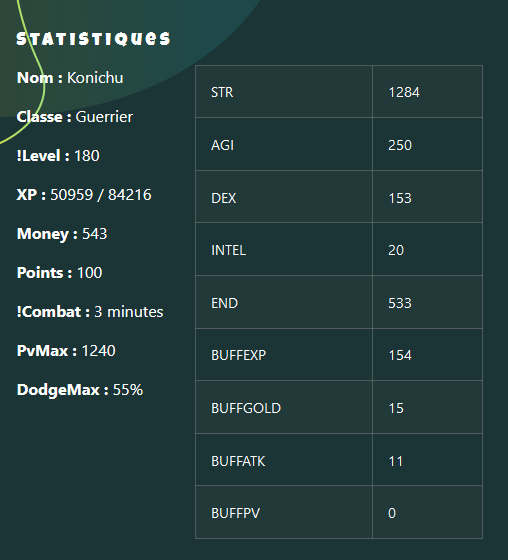Click the BUFFATK stat label

238,461
